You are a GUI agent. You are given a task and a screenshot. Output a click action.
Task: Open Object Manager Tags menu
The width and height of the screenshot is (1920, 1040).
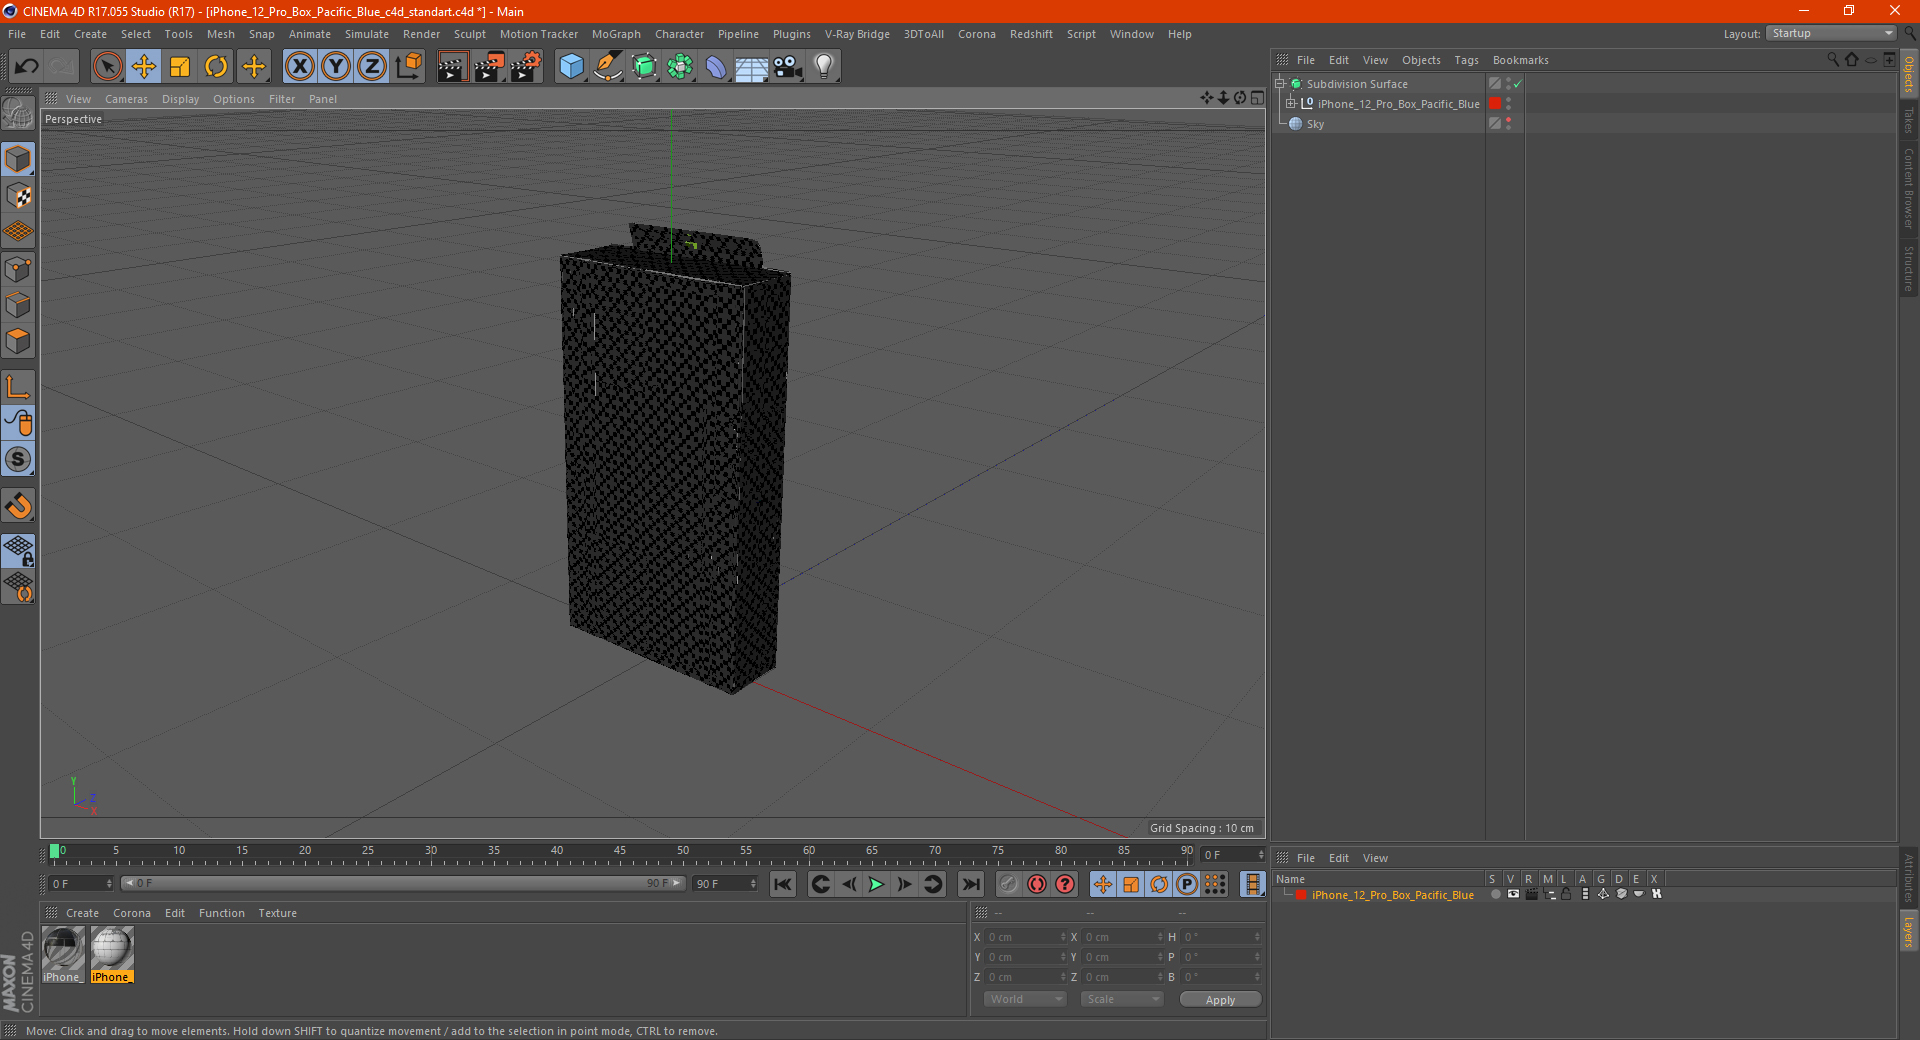click(x=1466, y=60)
